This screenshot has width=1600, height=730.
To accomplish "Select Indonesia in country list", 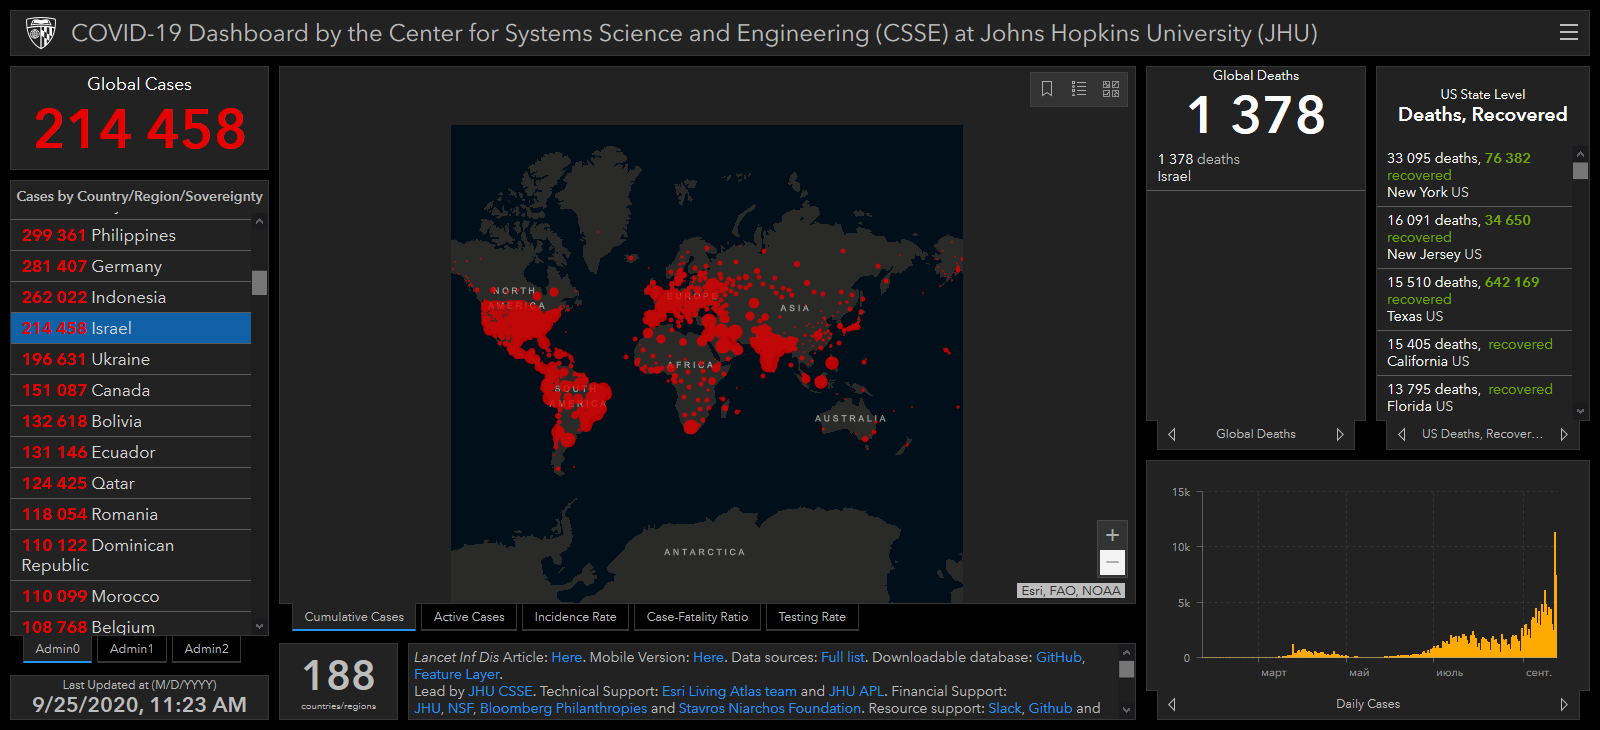I will coord(131,297).
